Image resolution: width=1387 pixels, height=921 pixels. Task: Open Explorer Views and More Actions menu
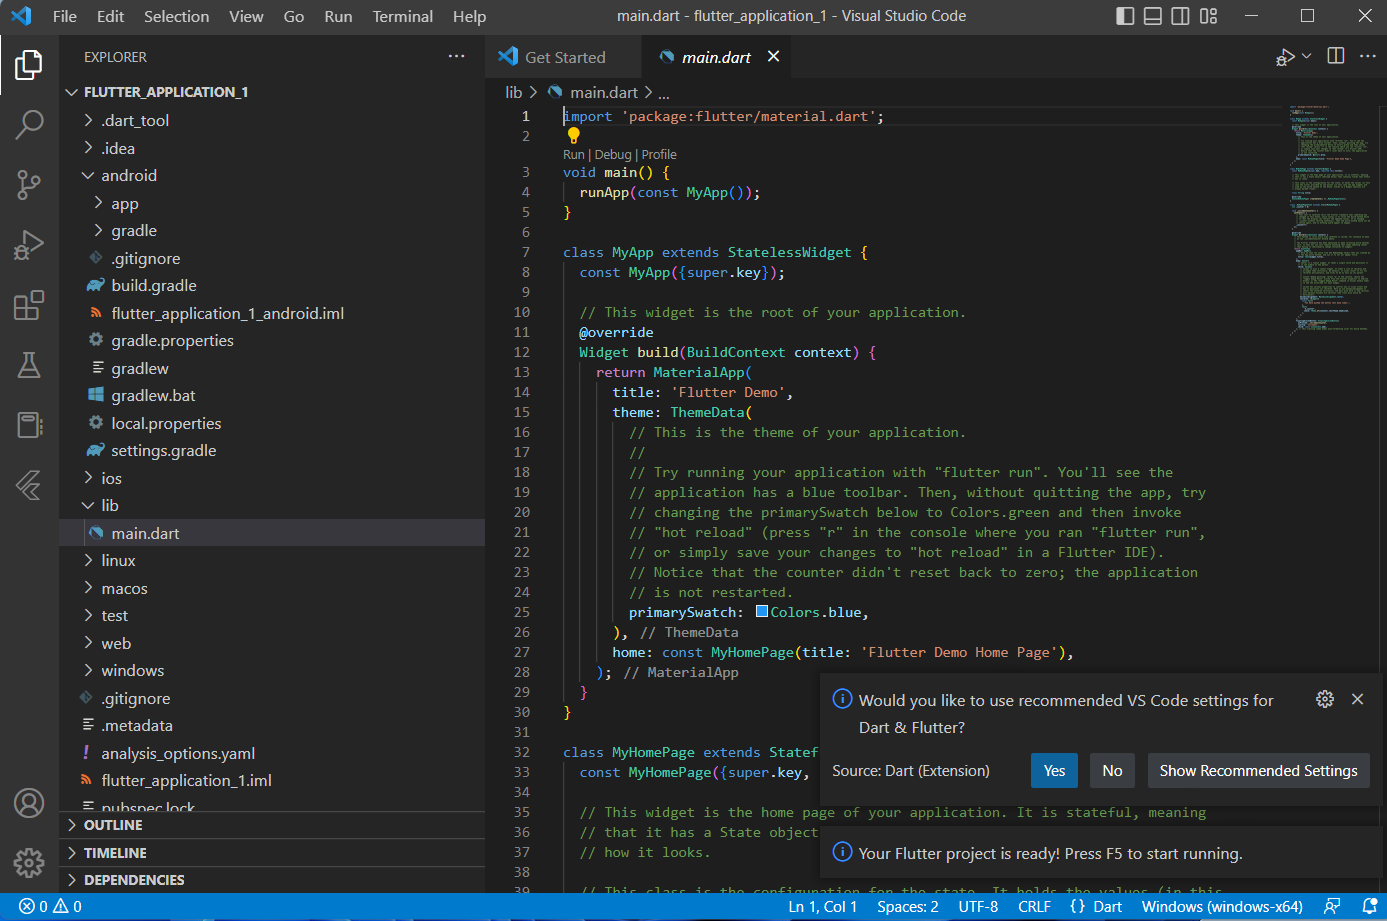click(457, 56)
